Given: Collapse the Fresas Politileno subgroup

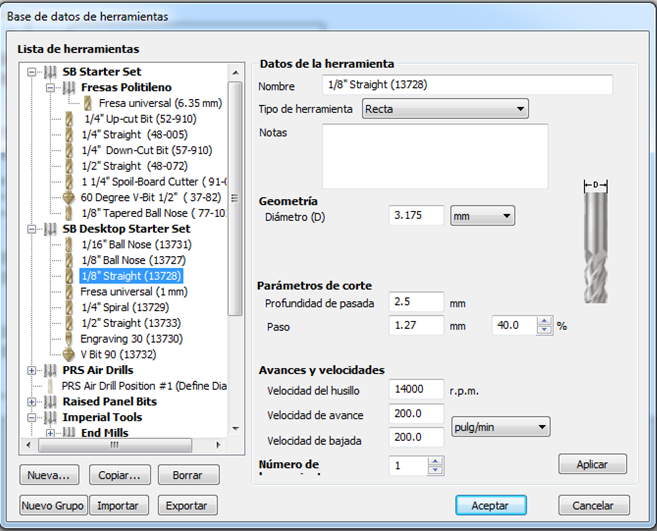Looking at the screenshot, I should point(50,88).
